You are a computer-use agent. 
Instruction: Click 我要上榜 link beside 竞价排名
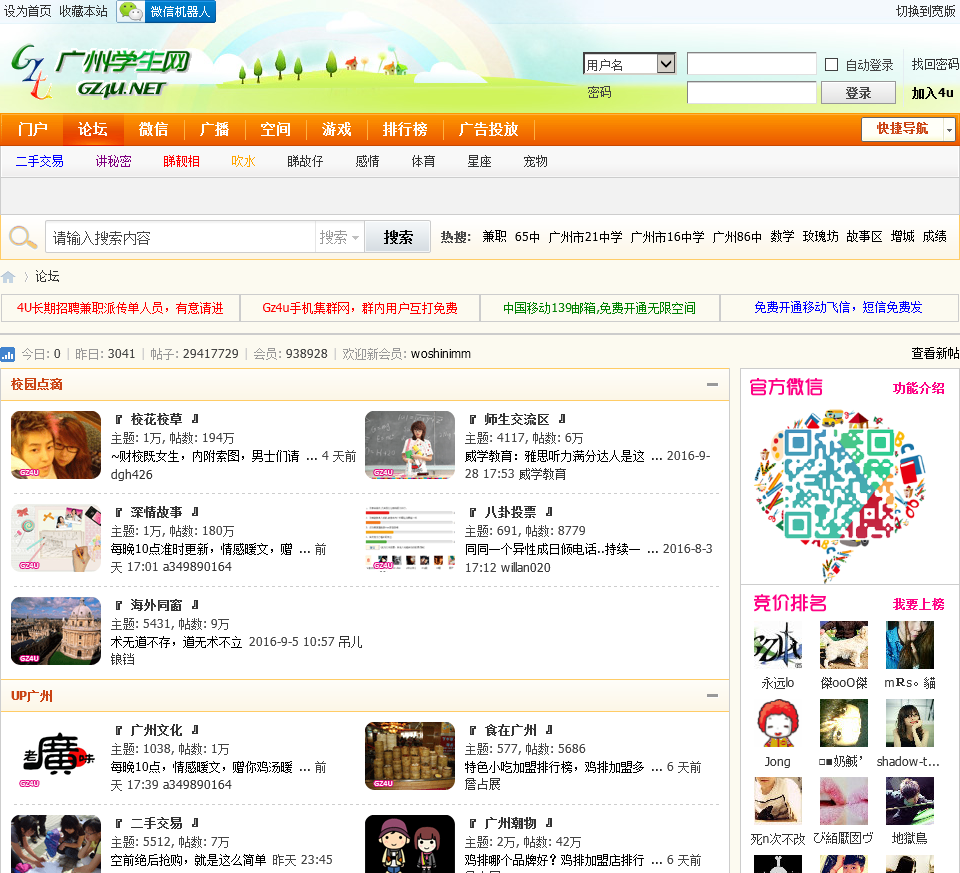pyautogui.click(x=918, y=604)
